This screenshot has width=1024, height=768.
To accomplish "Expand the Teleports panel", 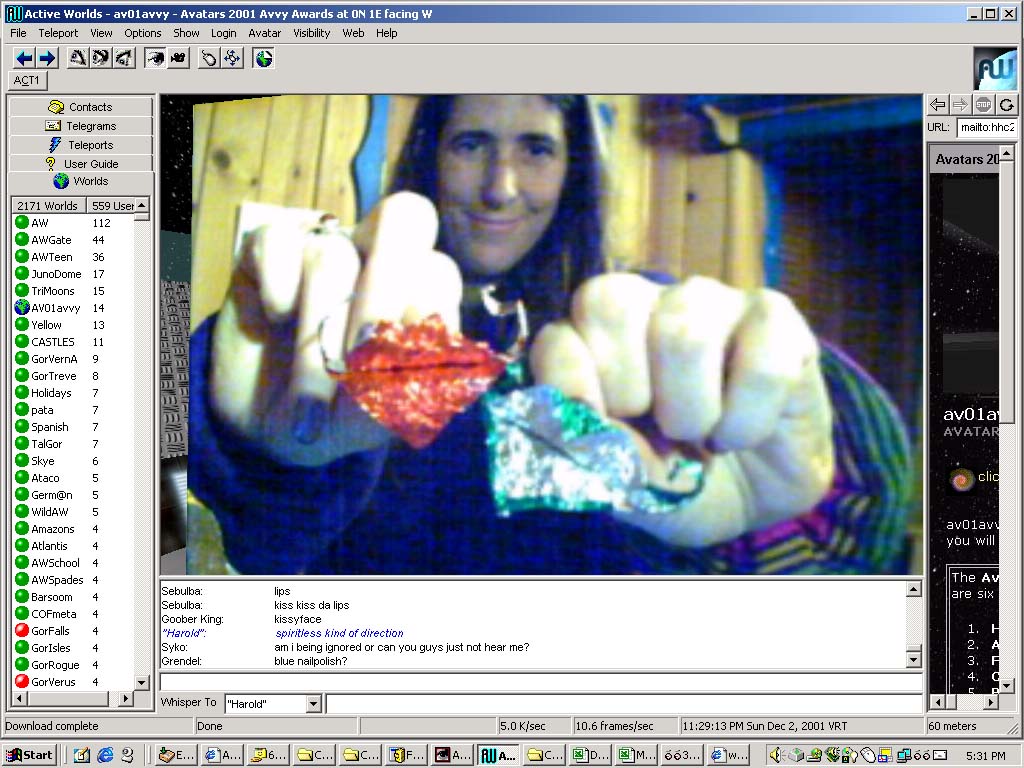I will point(81,145).
